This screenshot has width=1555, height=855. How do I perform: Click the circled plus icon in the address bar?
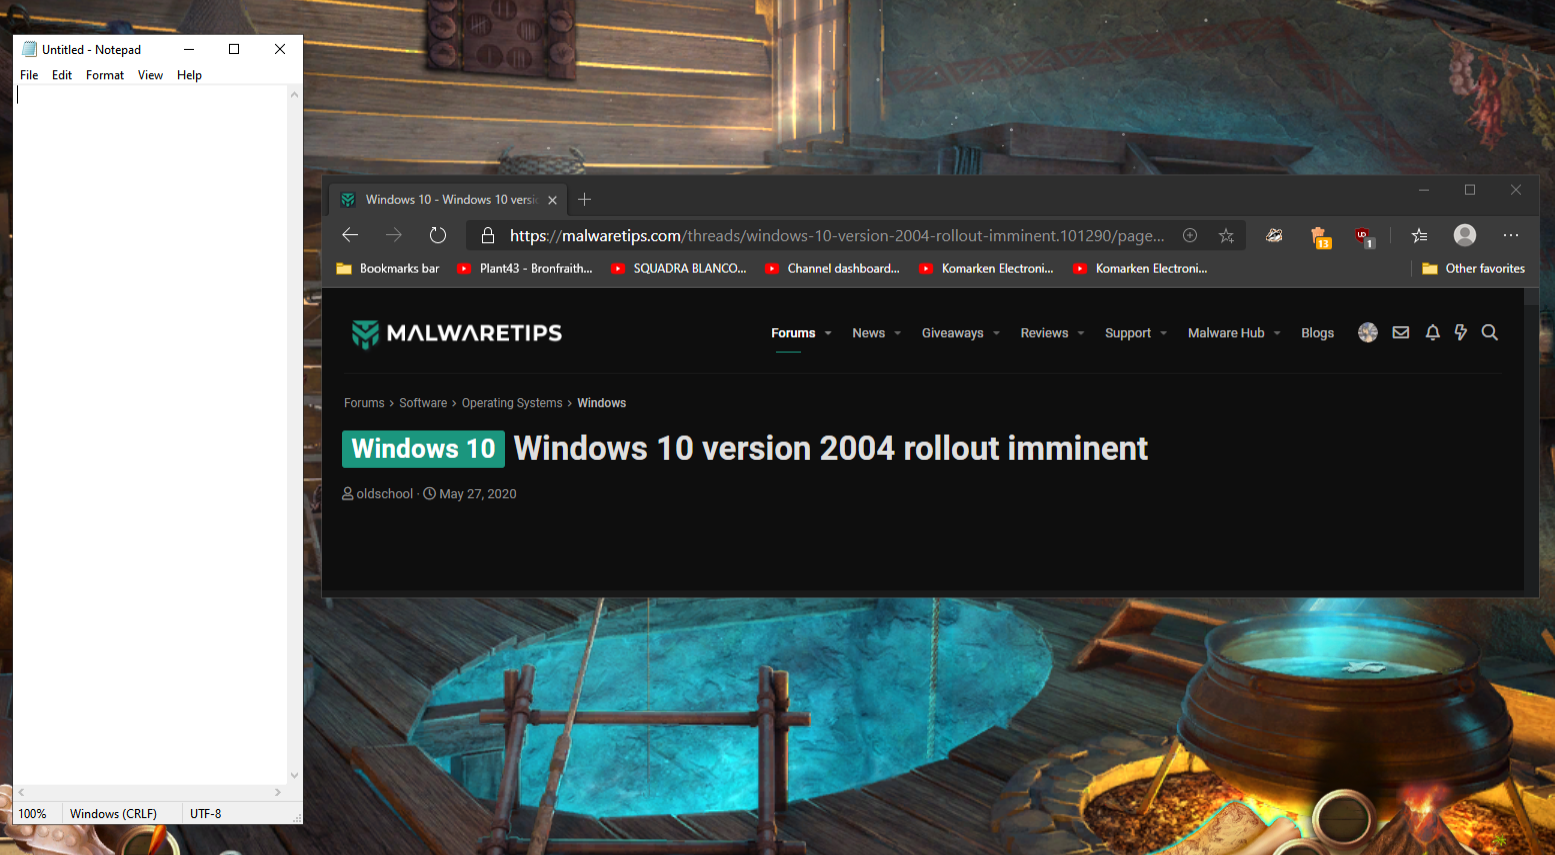click(x=1190, y=235)
